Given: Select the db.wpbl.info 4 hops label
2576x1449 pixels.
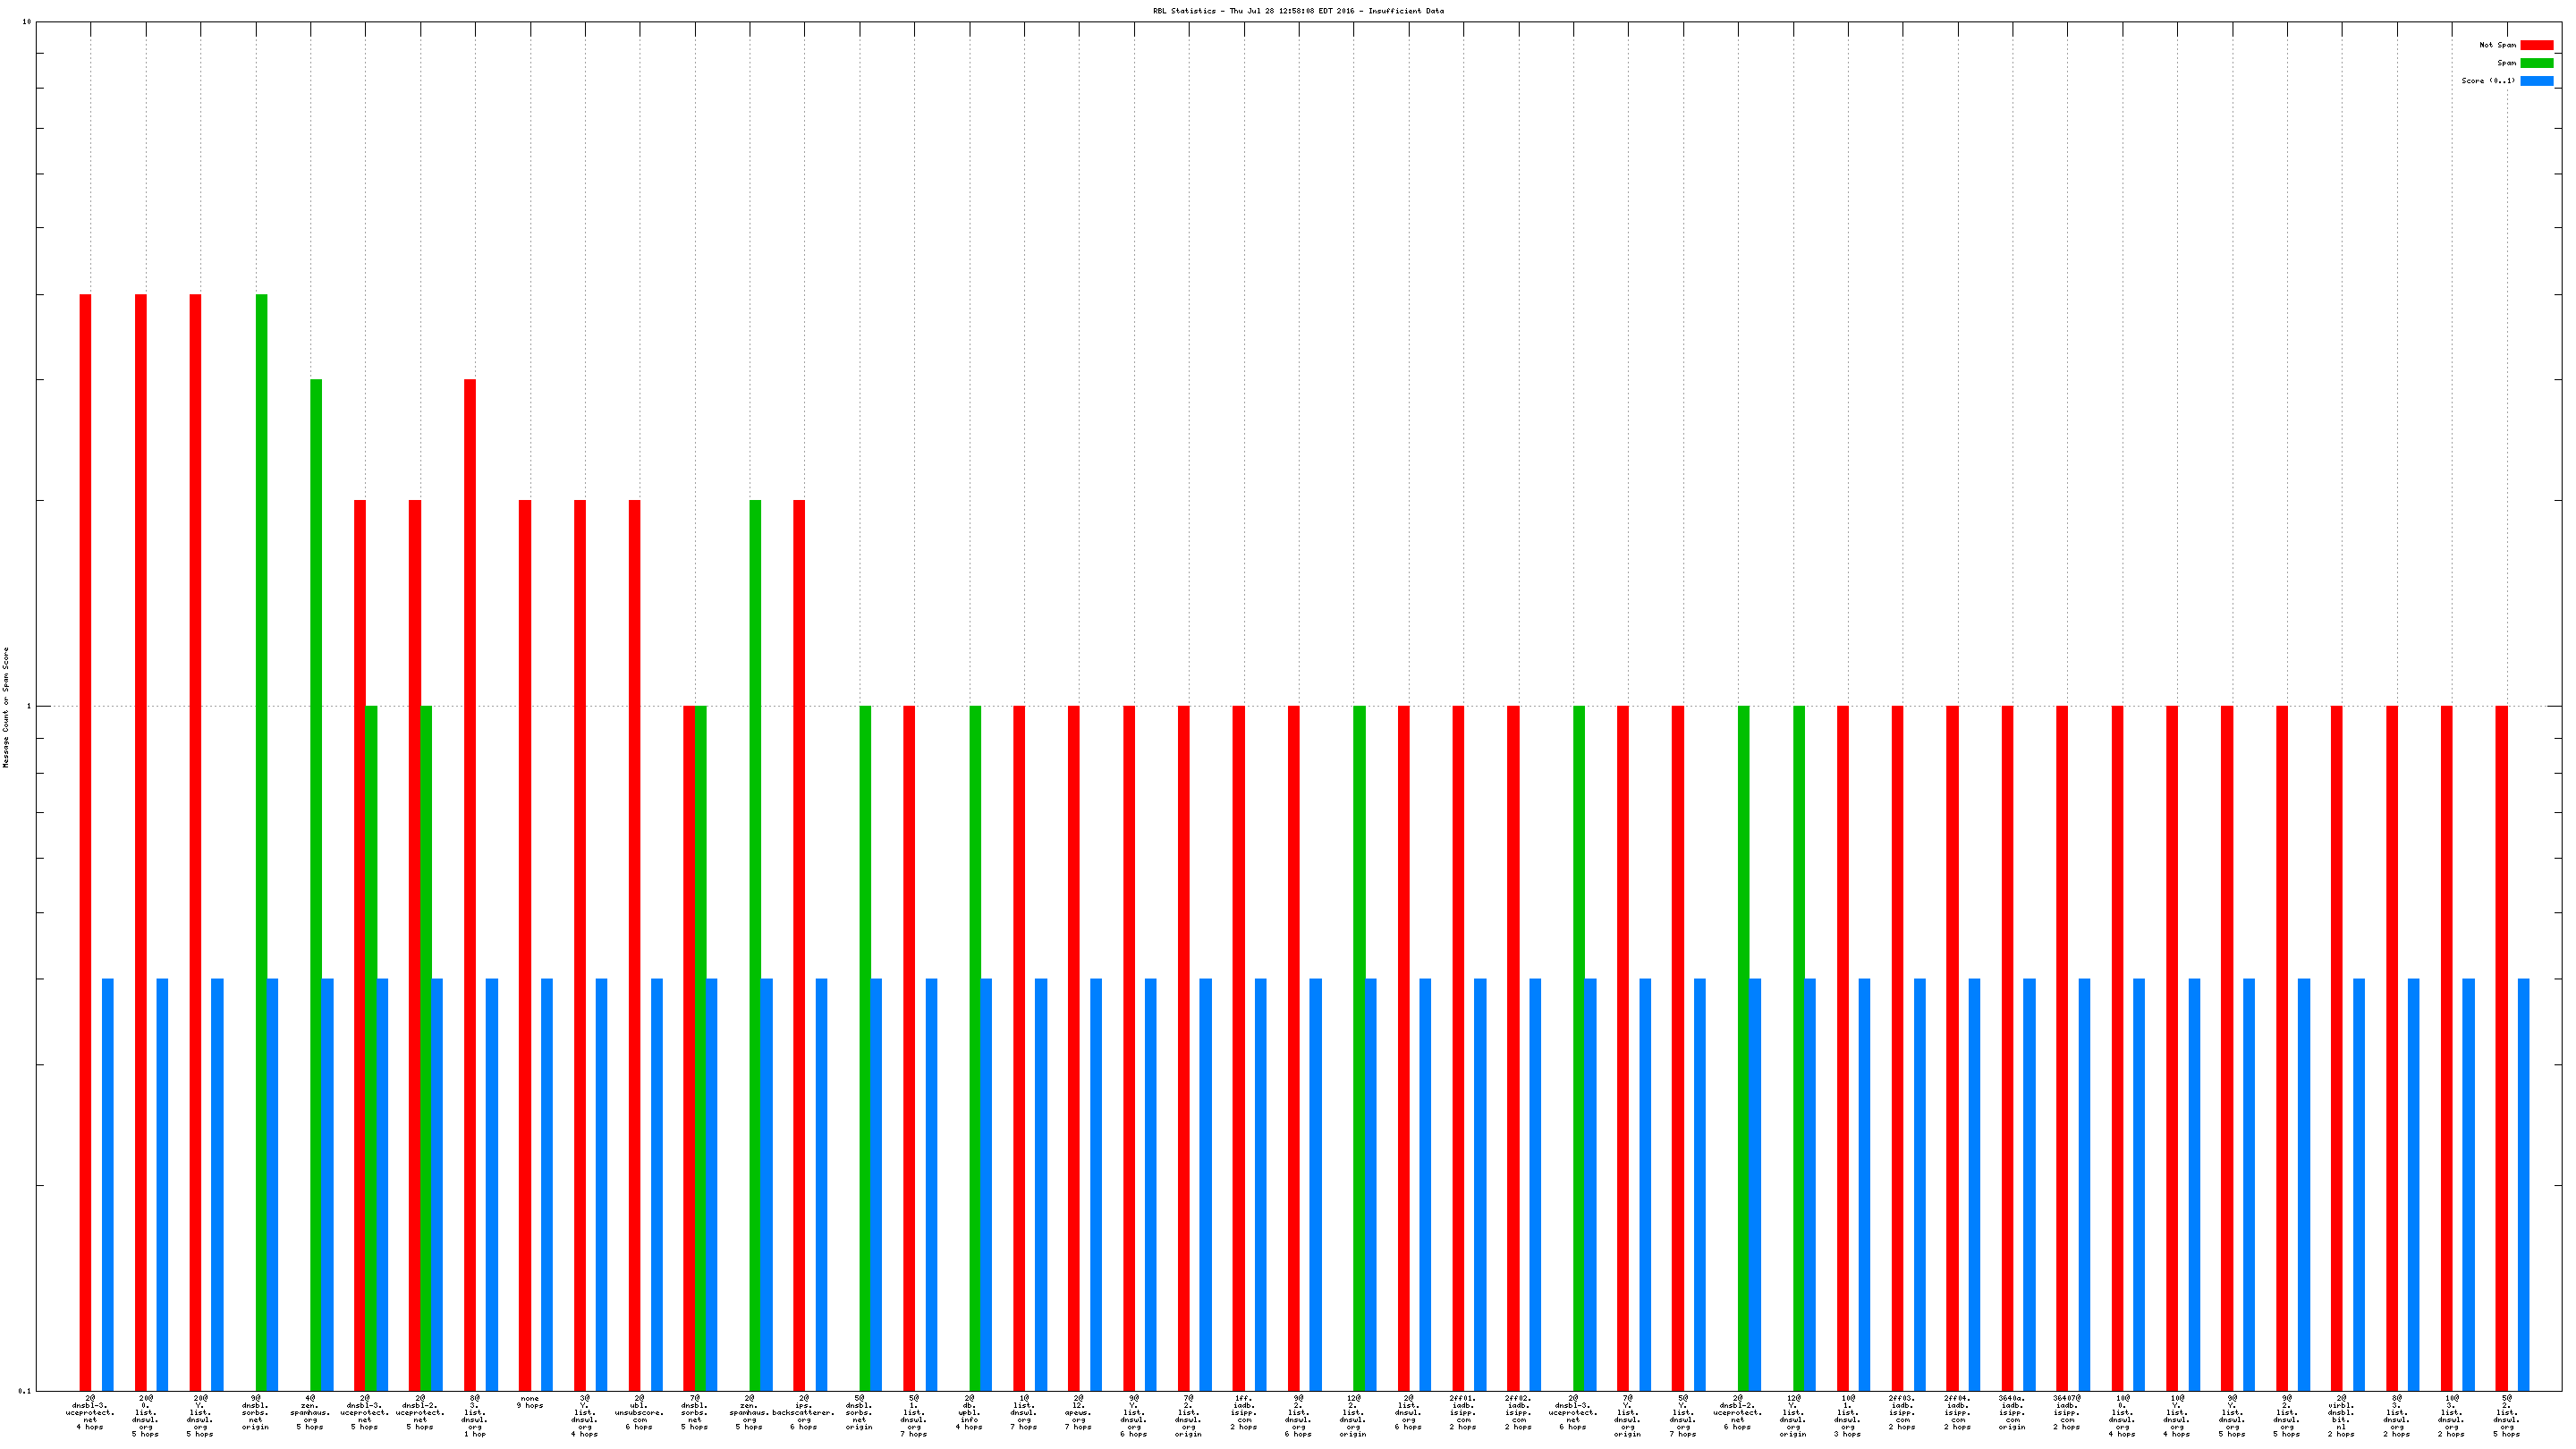Looking at the screenshot, I should (x=969, y=1412).
